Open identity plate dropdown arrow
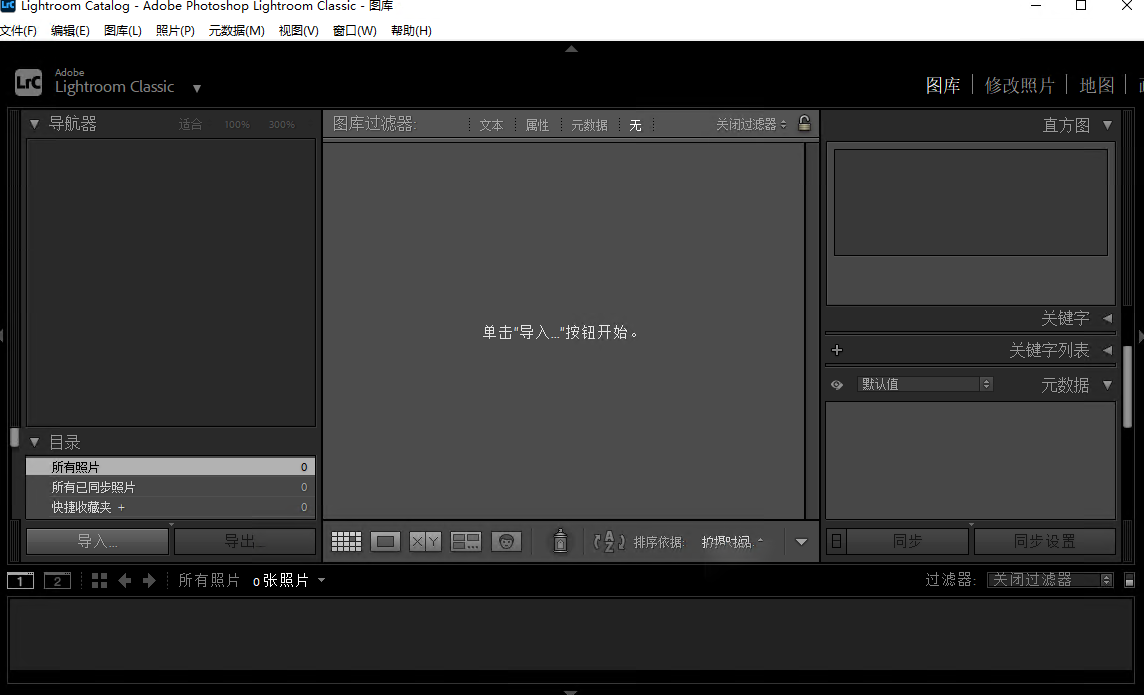 pyautogui.click(x=196, y=88)
